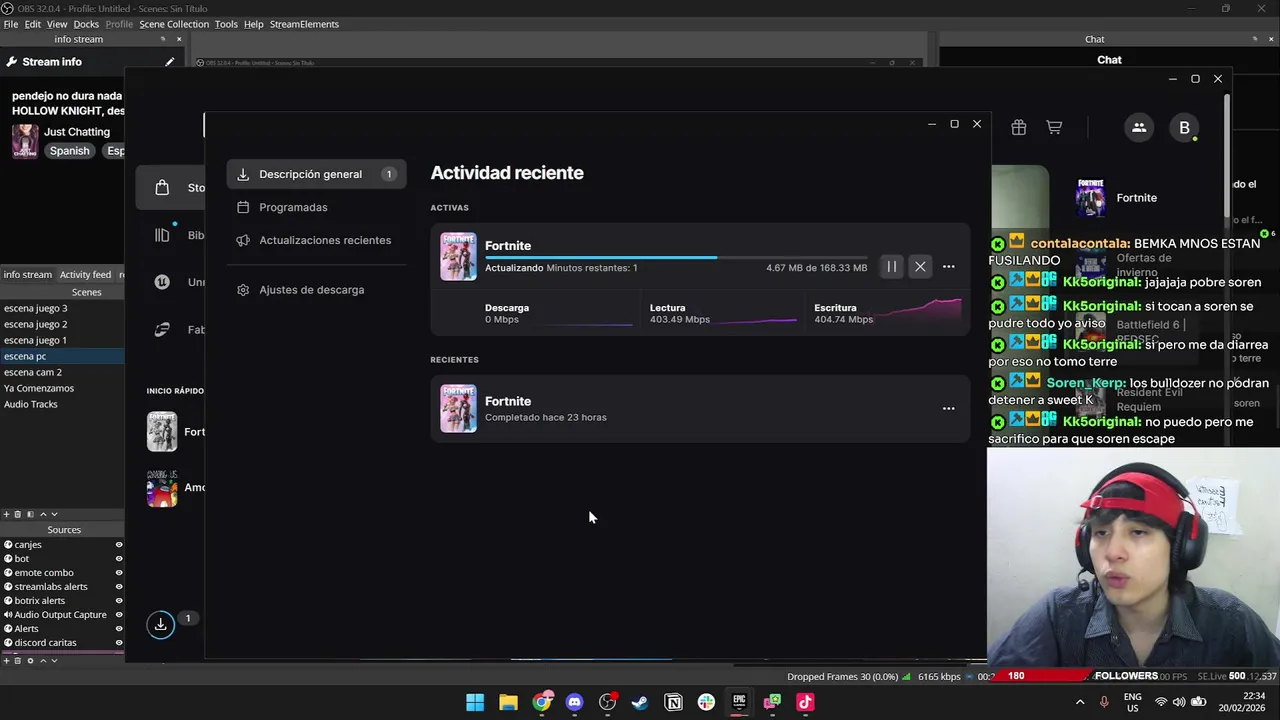Launch Fortnite from Inicio rápido

point(162,432)
